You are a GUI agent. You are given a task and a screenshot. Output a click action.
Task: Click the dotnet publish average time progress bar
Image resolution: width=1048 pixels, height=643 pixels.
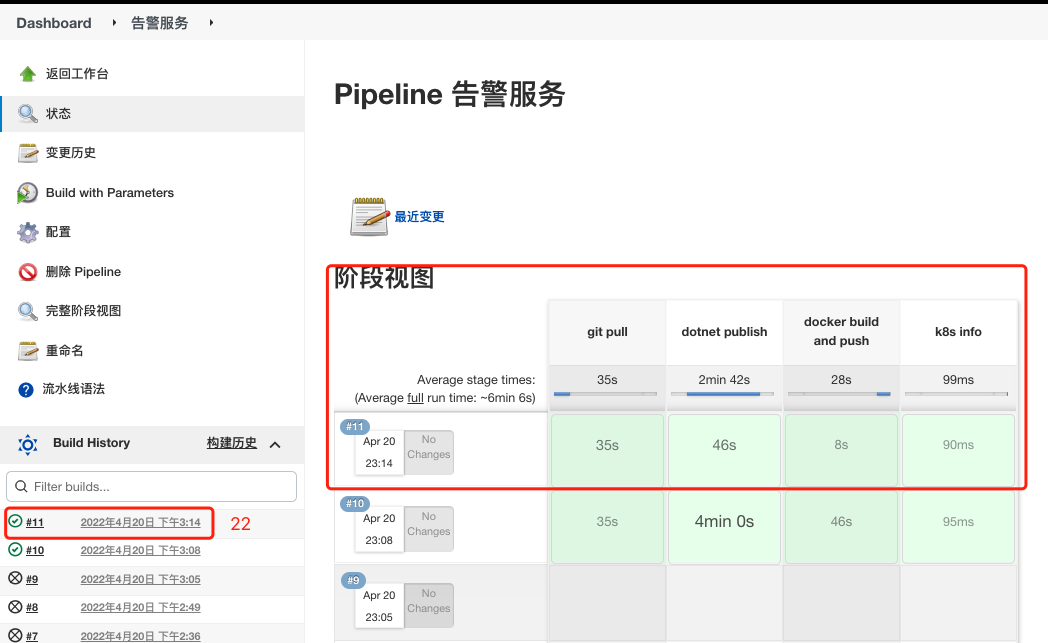(x=723, y=394)
